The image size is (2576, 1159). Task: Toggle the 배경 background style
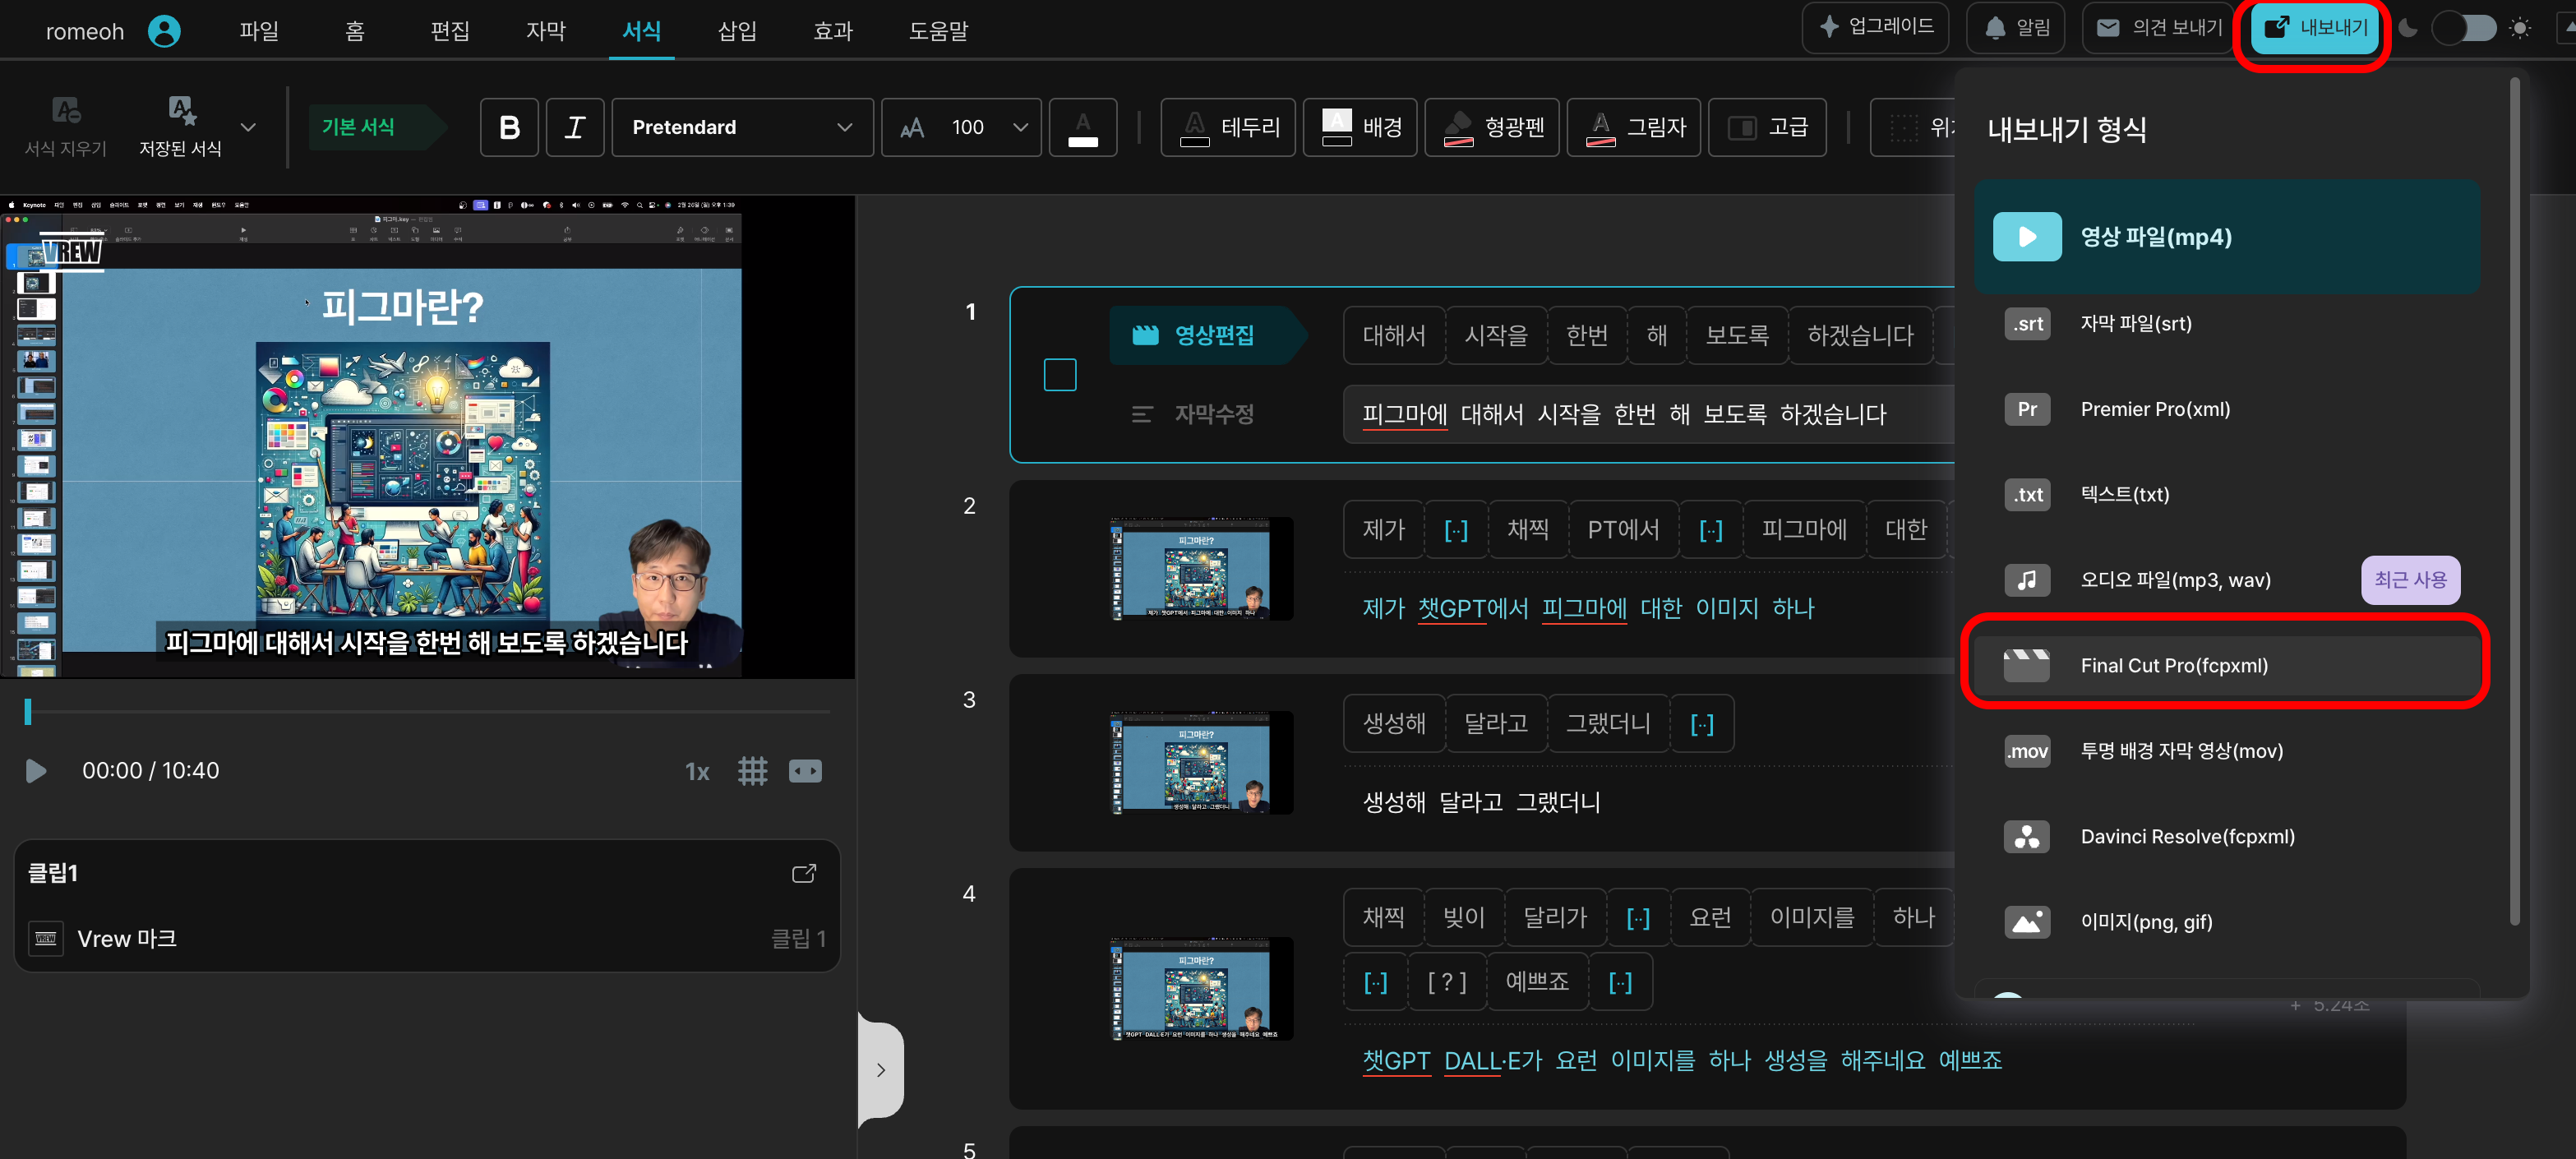pos(1361,127)
